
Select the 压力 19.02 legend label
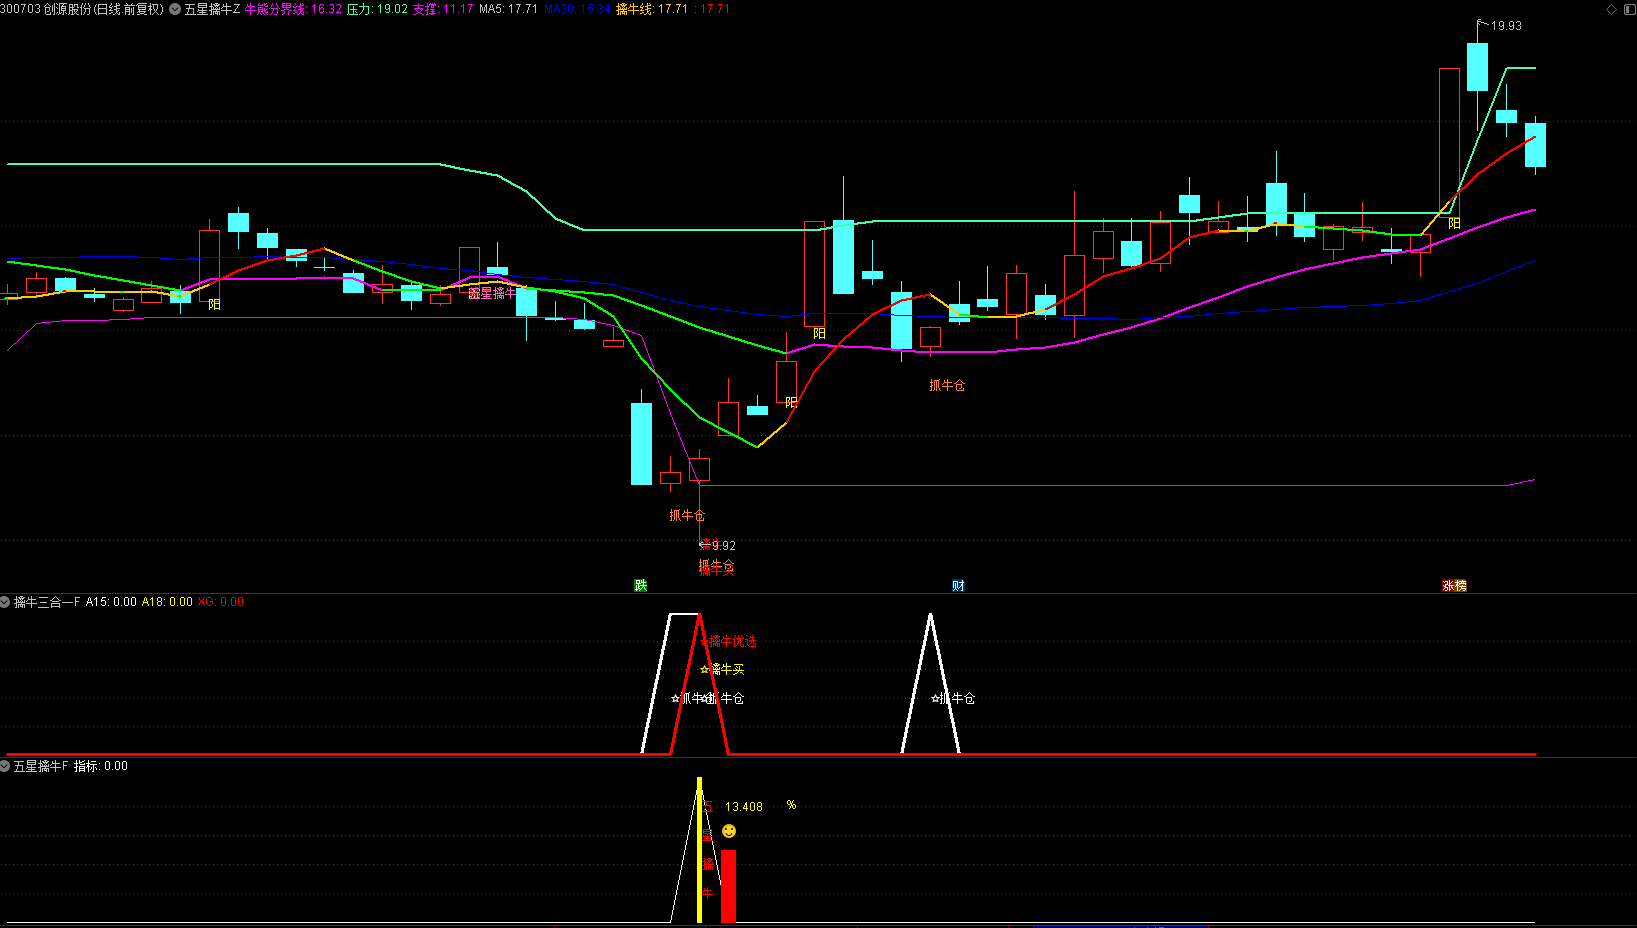point(377,9)
